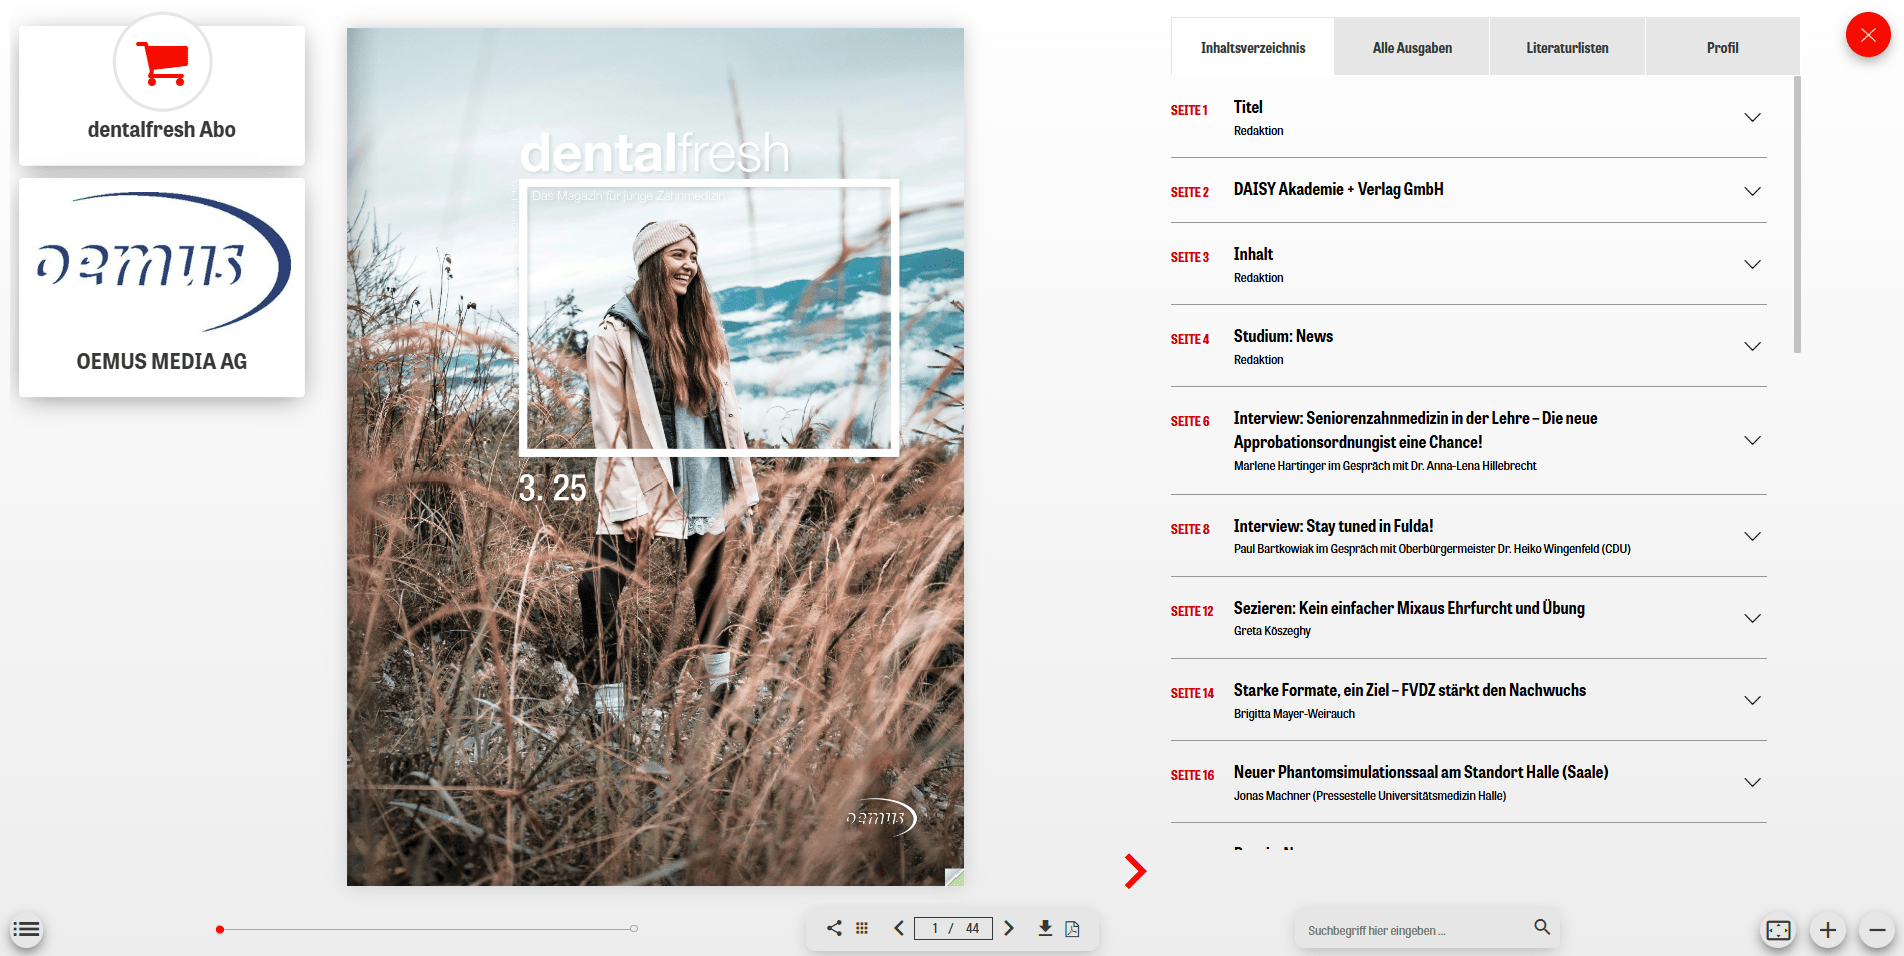Expand DAISY Akademie + Verlag GmbH entry
The height and width of the screenshot is (956, 1904).
pos(1752,191)
